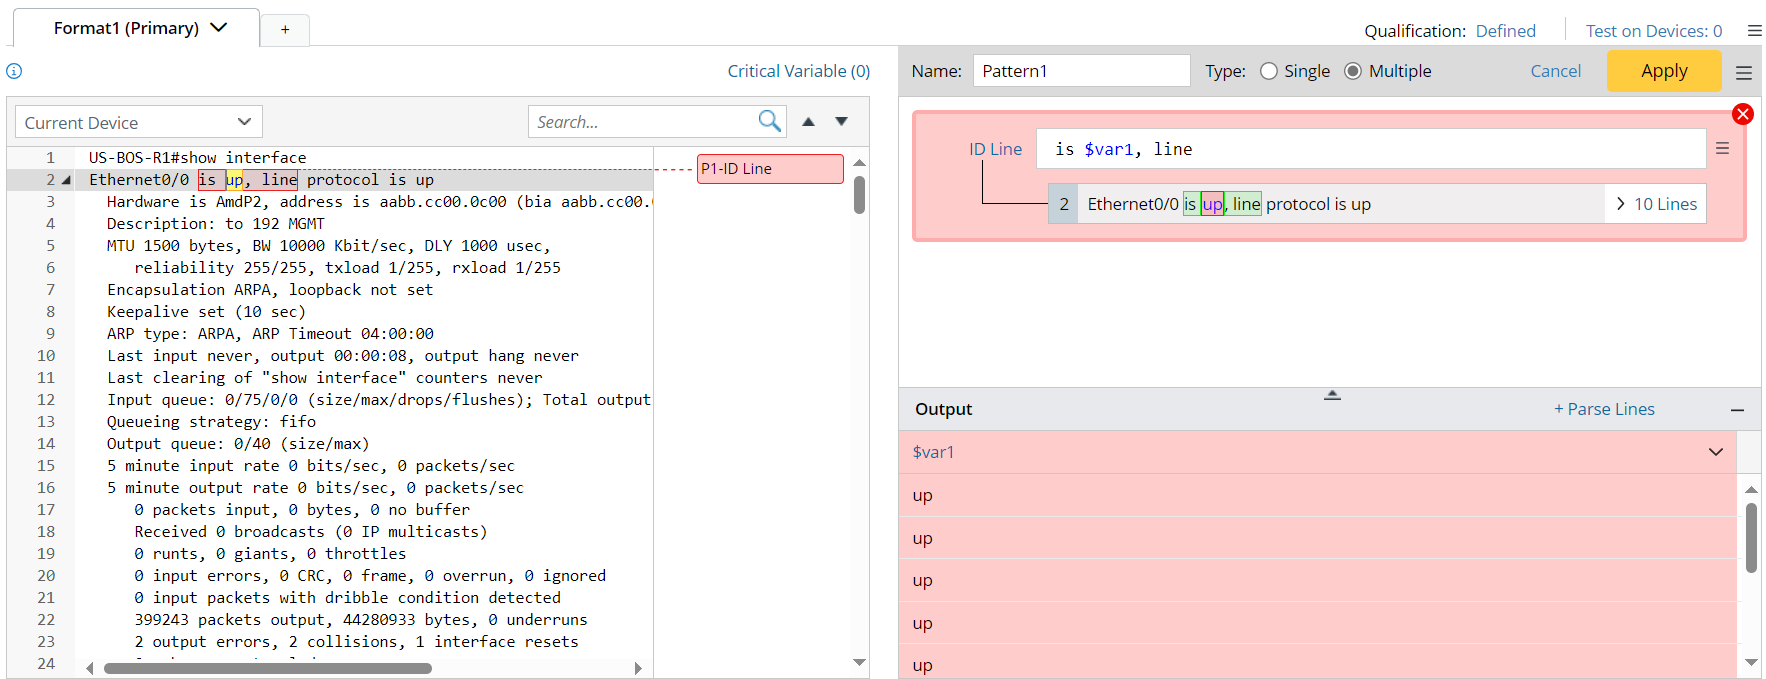Open the Current Device dropdown
1766x679 pixels.
pos(138,122)
